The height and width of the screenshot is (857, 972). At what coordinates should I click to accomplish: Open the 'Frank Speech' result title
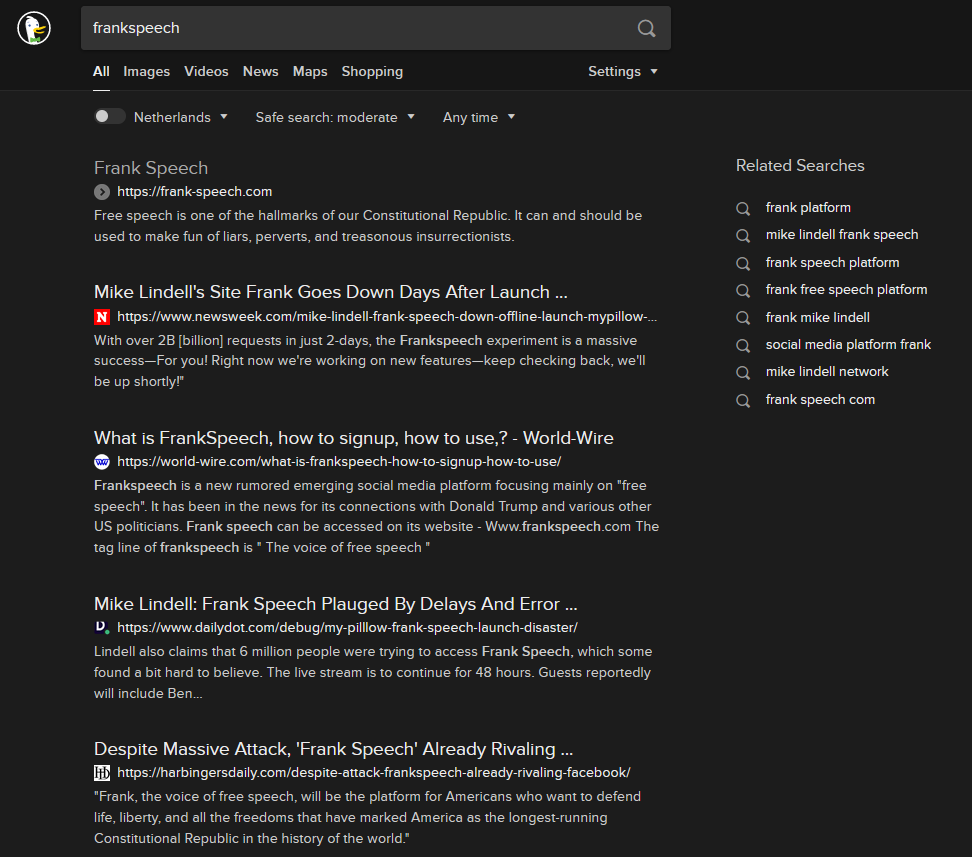pos(151,168)
